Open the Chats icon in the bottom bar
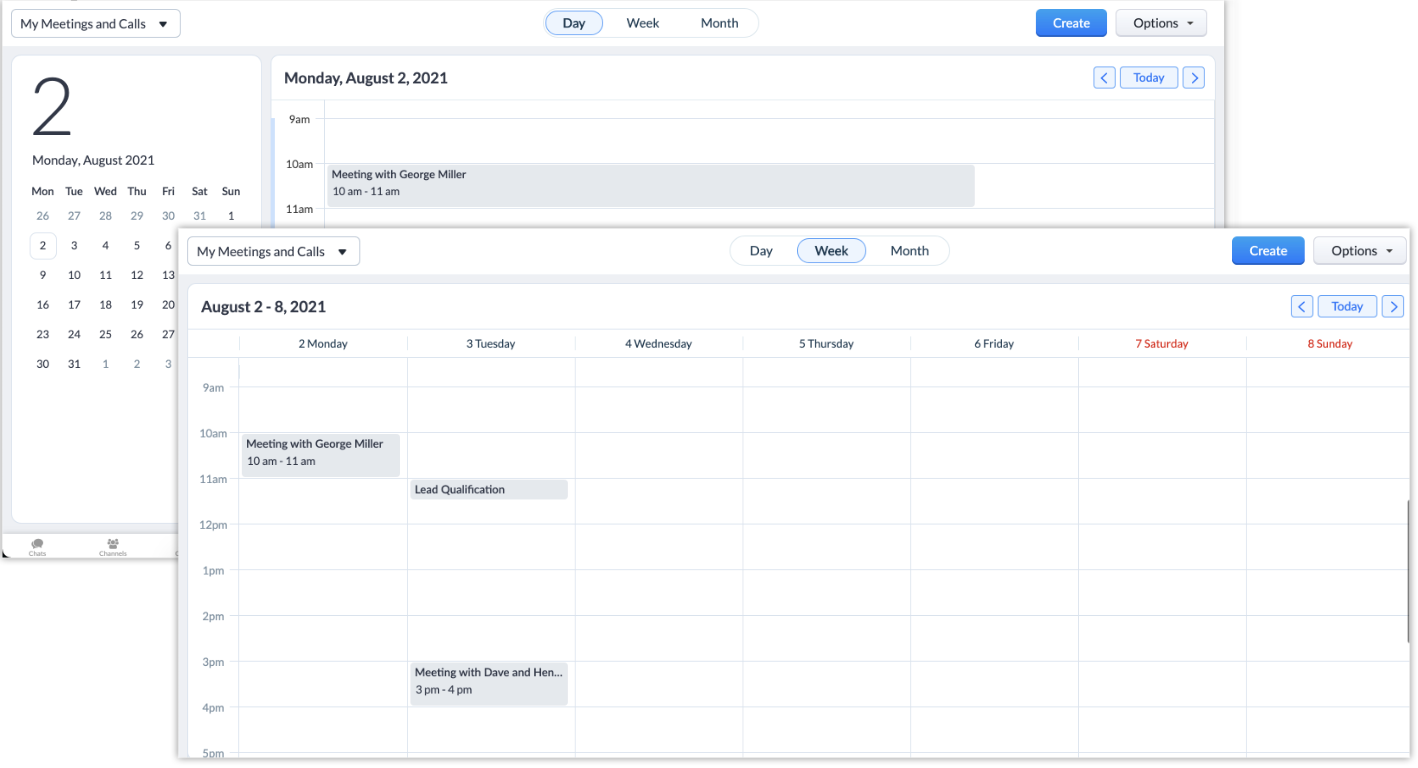This screenshot has width=1418, height=768. [37, 546]
